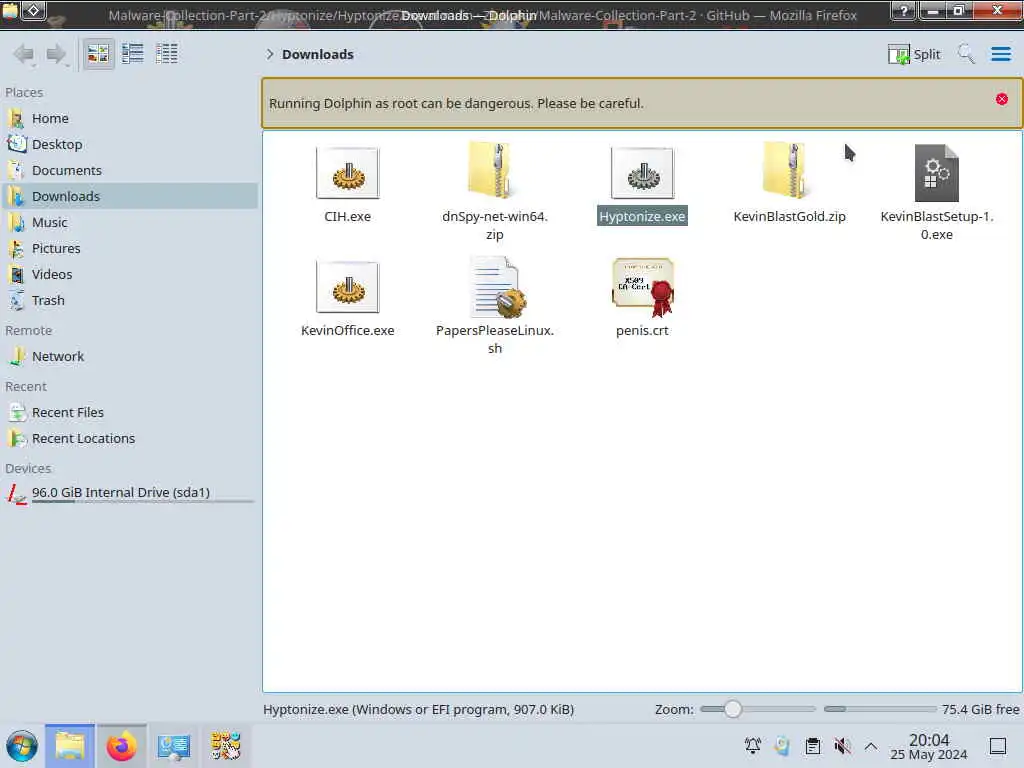The height and width of the screenshot is (768, 1024).
Task: Open the software updates tray icon
Action: [x=782, y=746]
